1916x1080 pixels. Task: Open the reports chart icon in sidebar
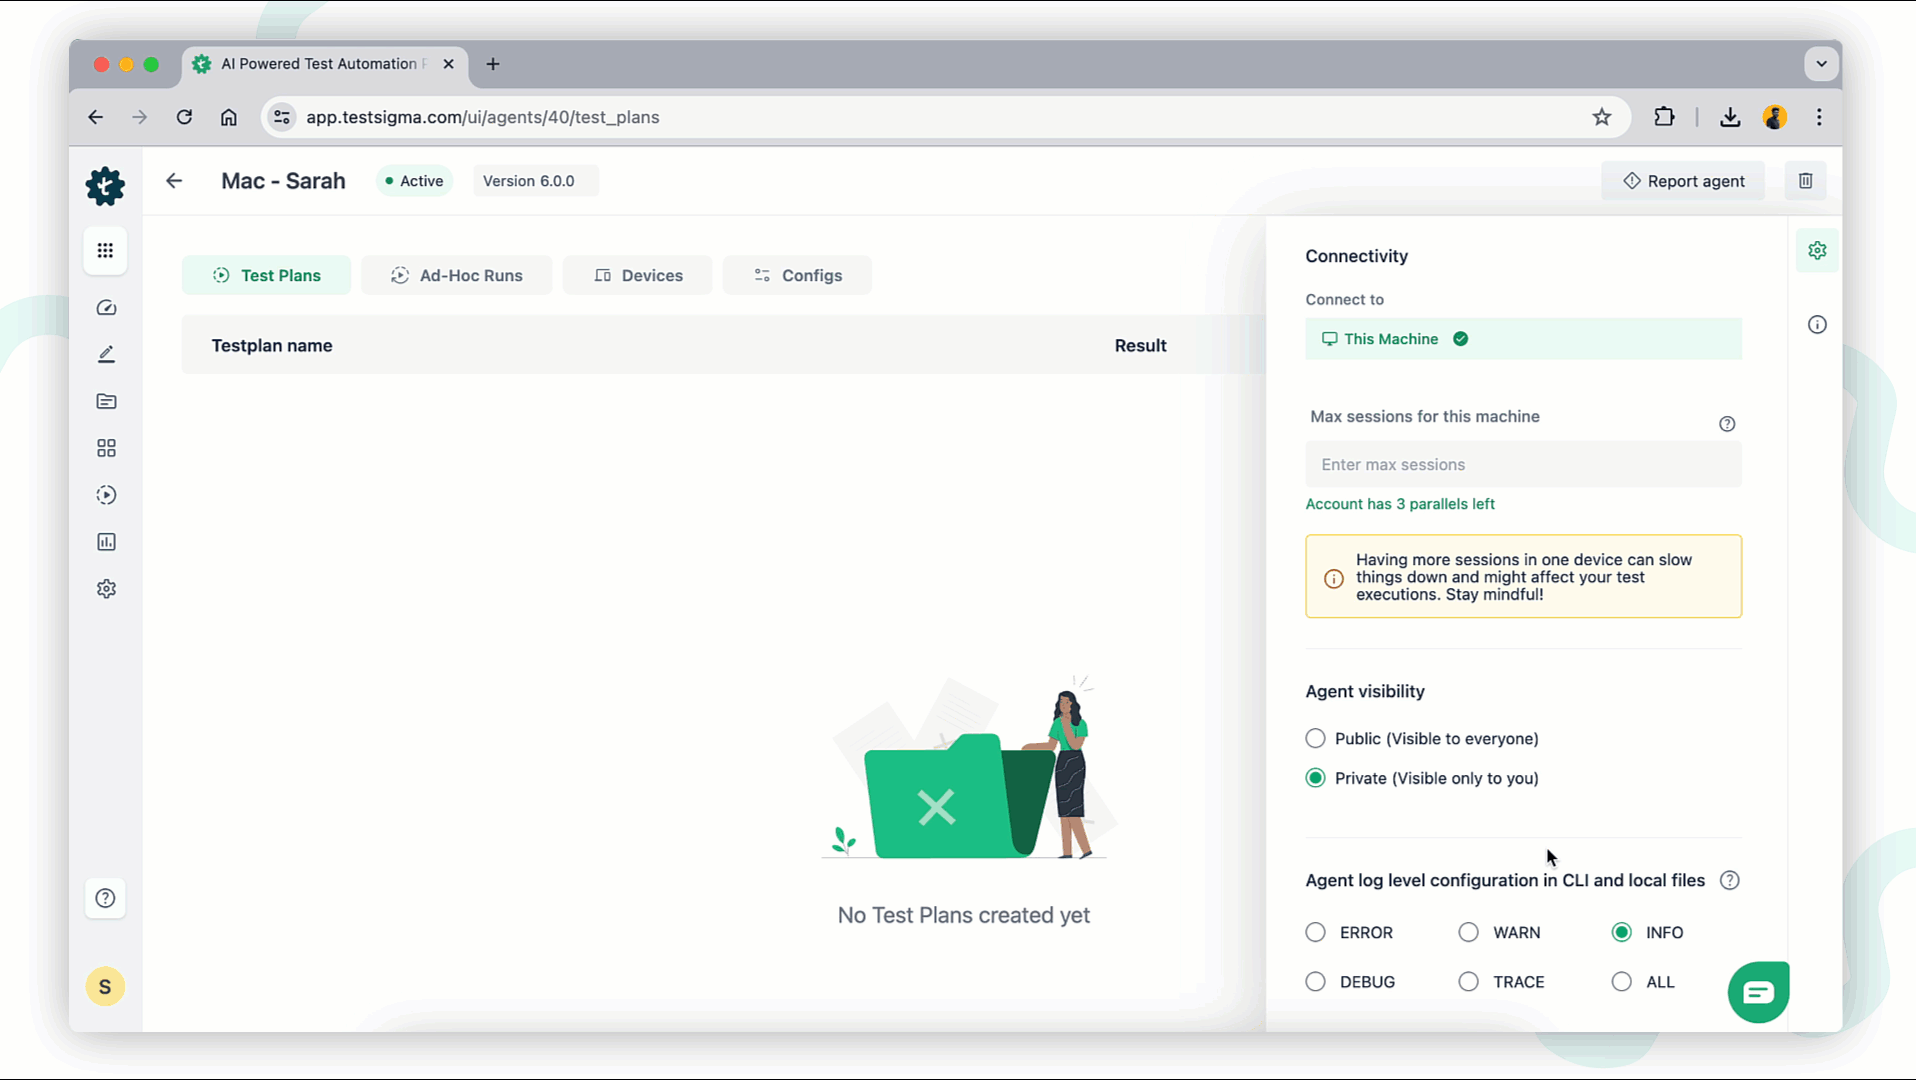(106, 542)
